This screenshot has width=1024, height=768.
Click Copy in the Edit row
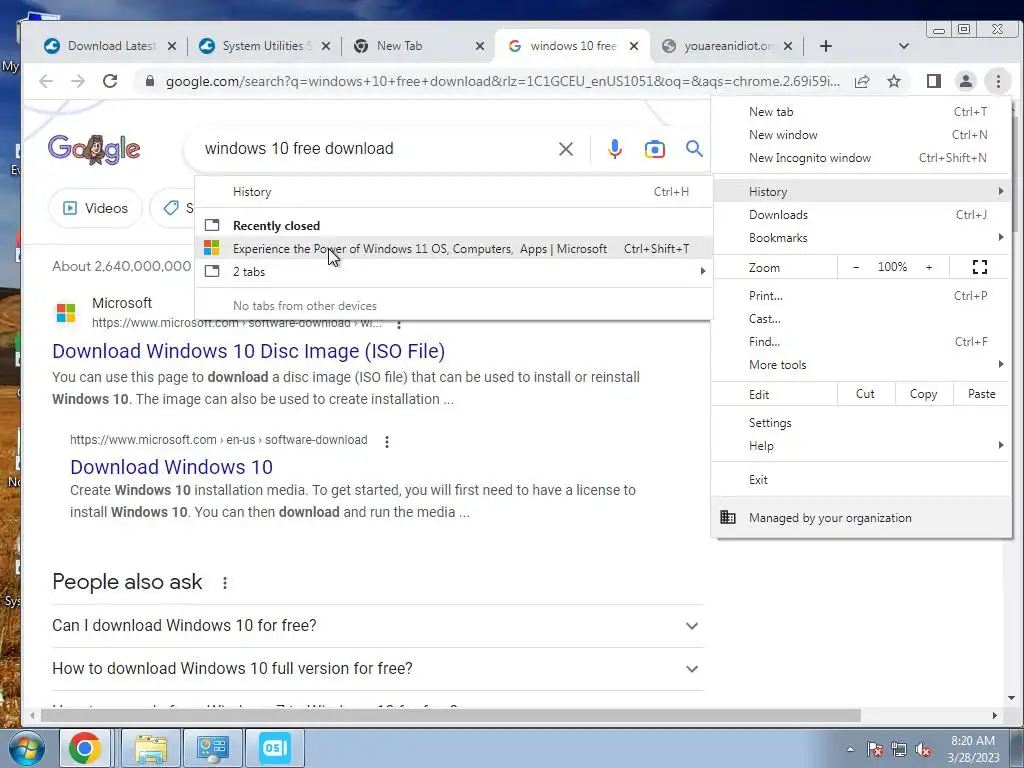tap(923, 394)
